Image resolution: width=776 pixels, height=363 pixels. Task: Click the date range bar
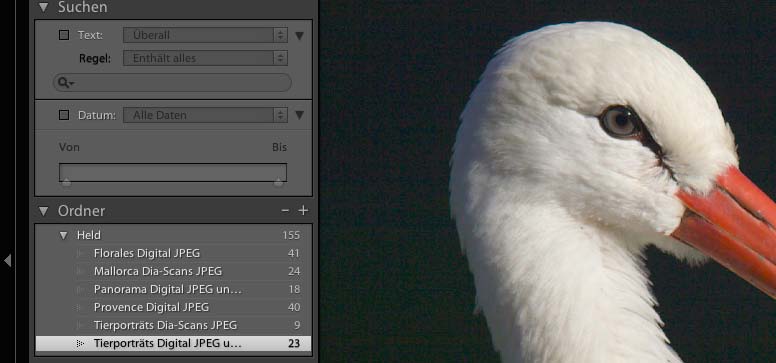173,172
